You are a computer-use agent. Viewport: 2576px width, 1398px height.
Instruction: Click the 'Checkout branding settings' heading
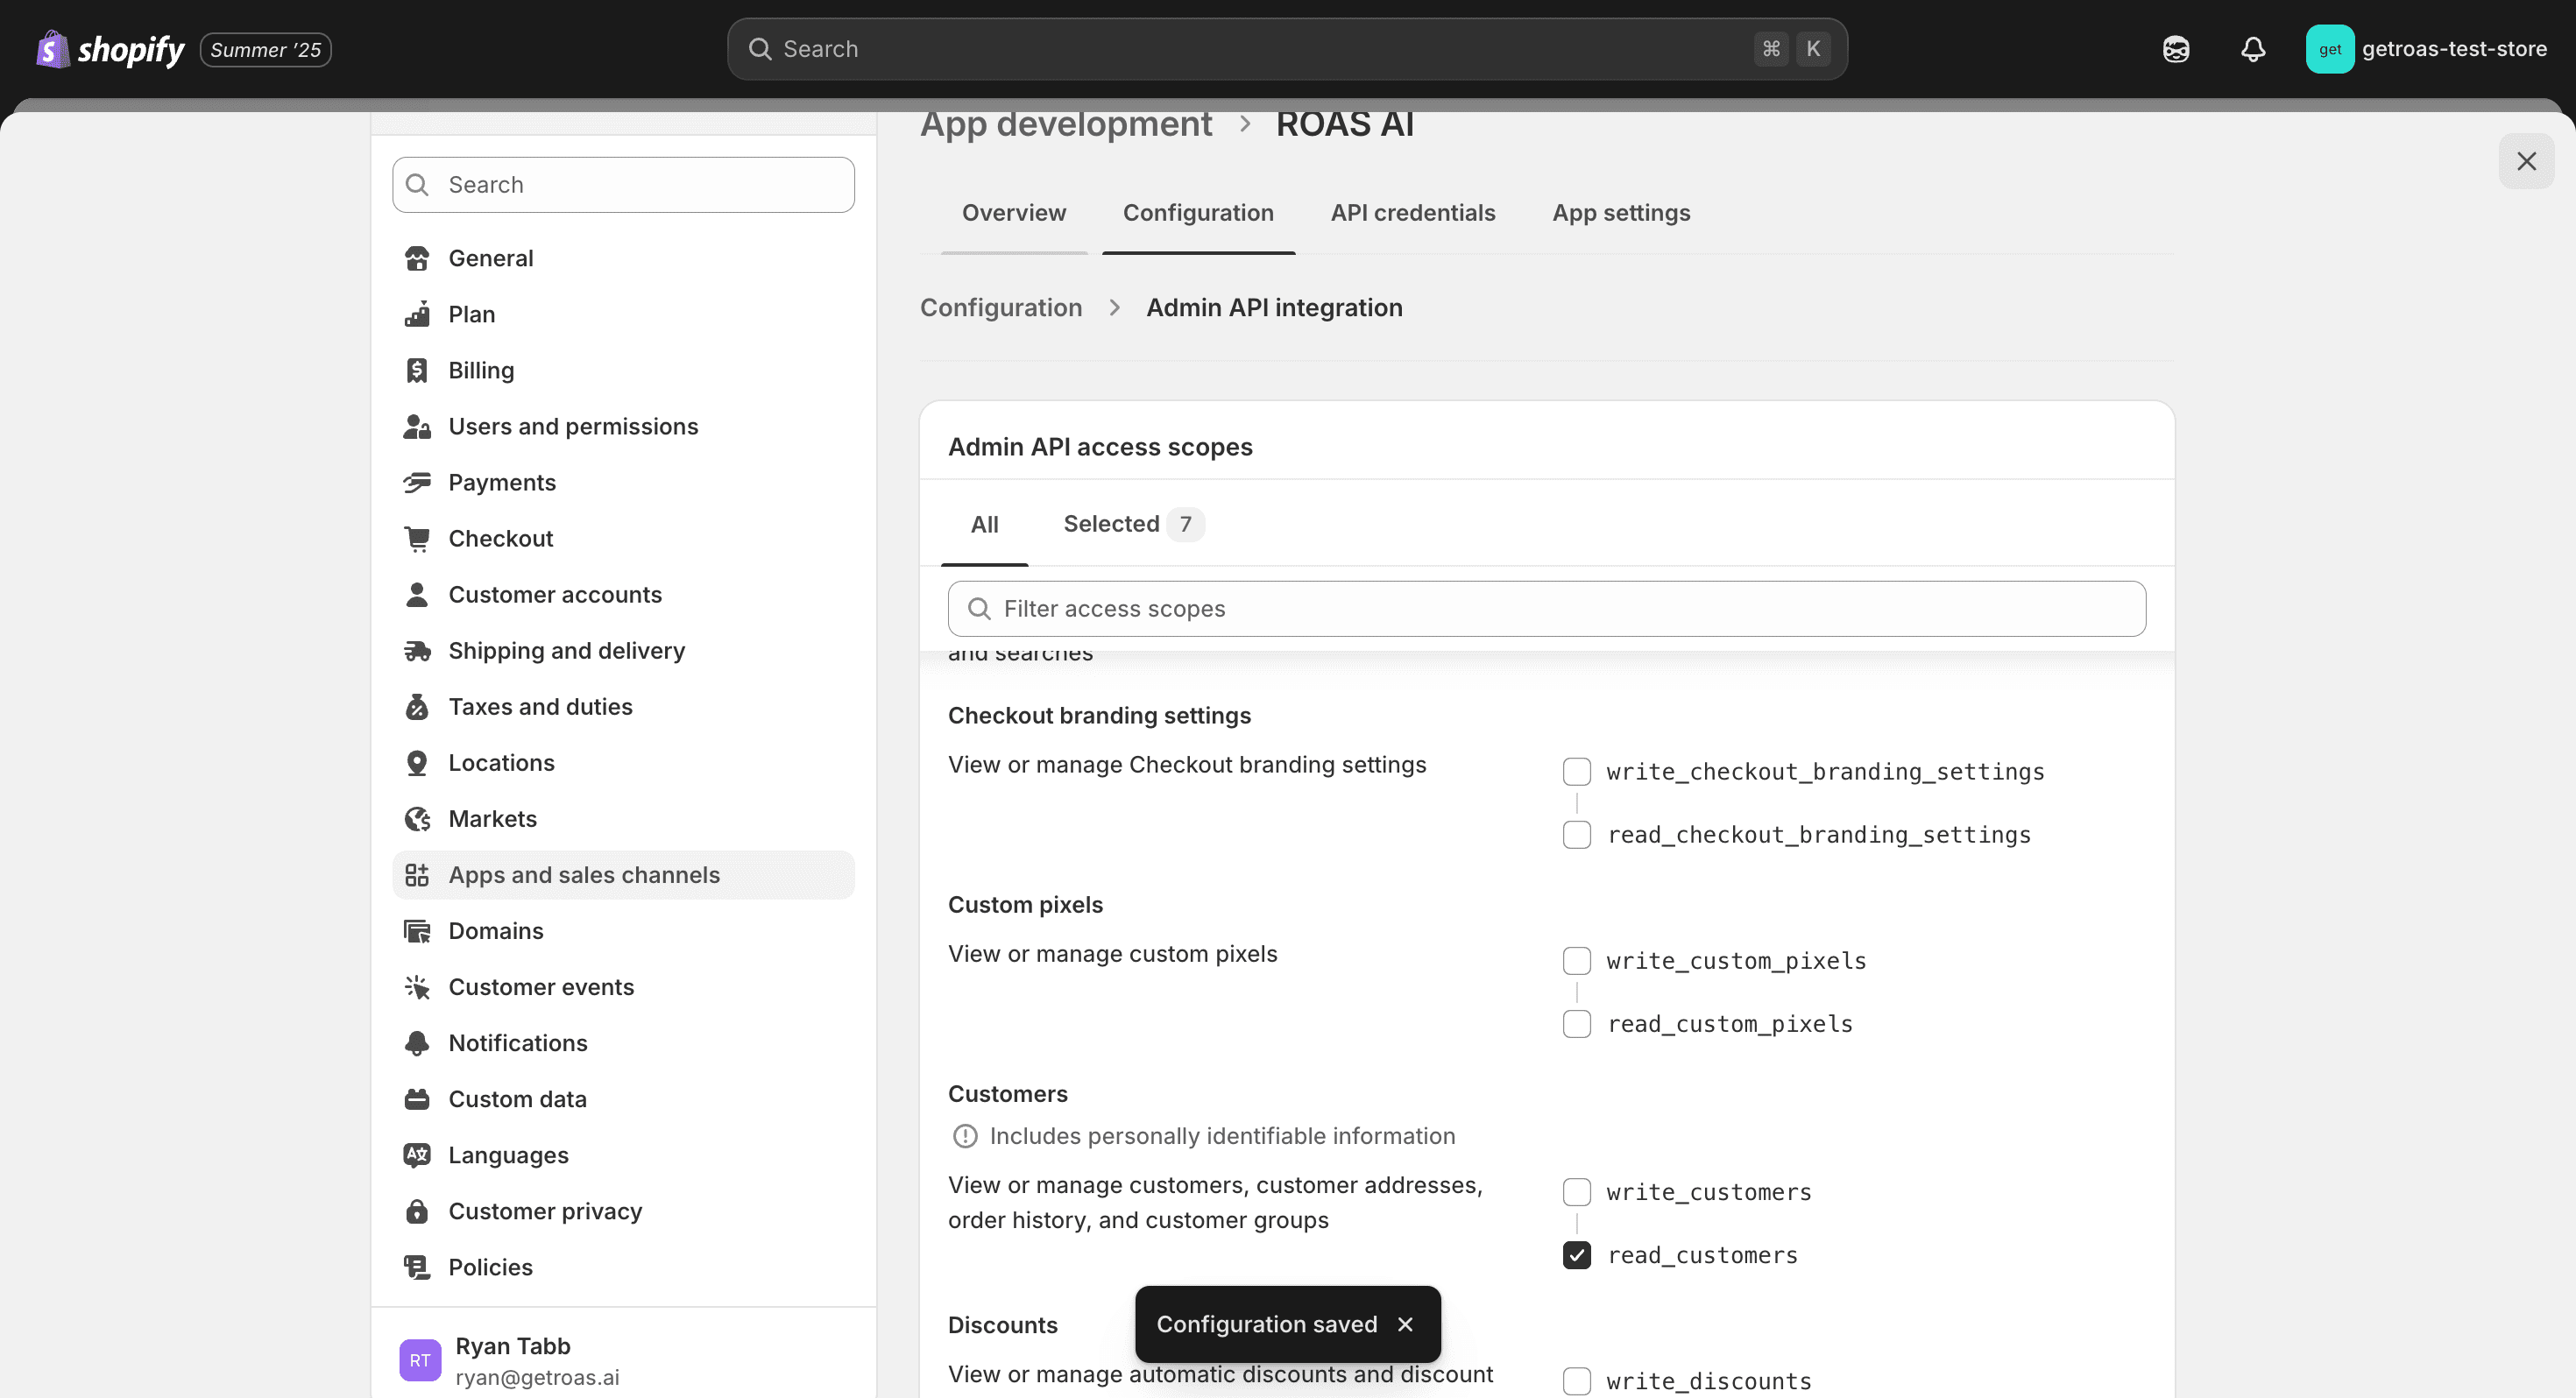(1099, 715)
